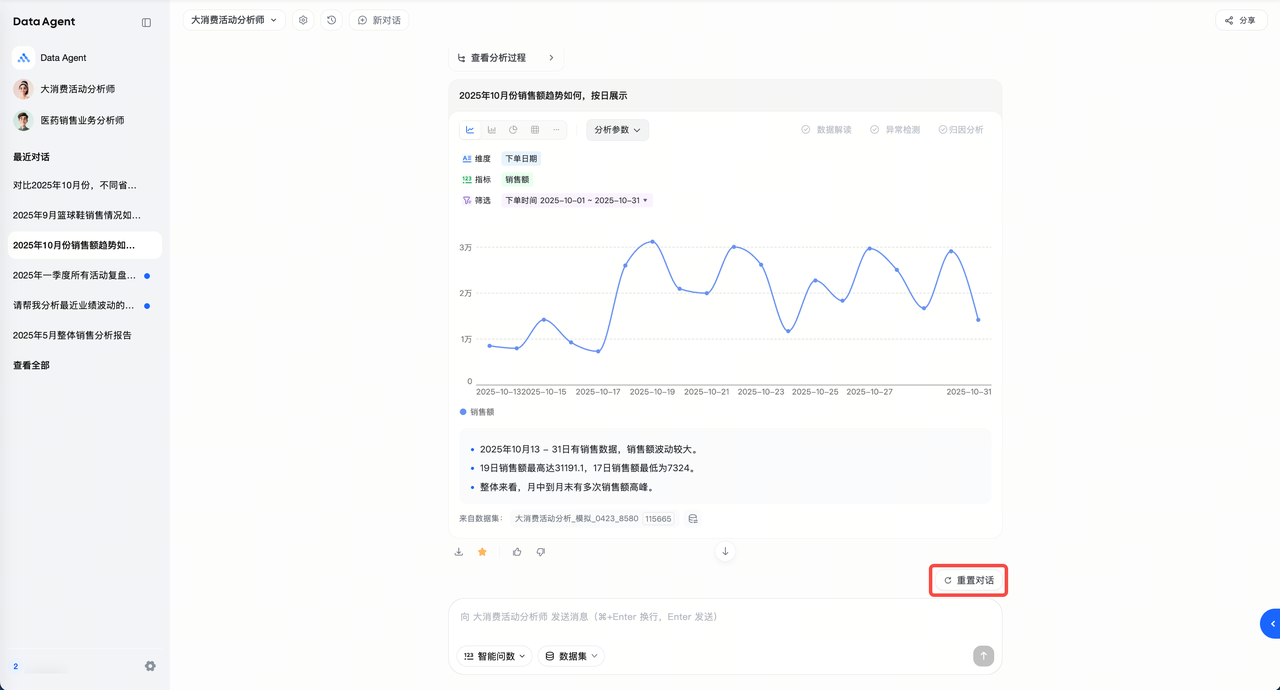This screenshot has width=1280, height=690.
Task: Switch chart to pie chart view
Action: coord(513,130)
